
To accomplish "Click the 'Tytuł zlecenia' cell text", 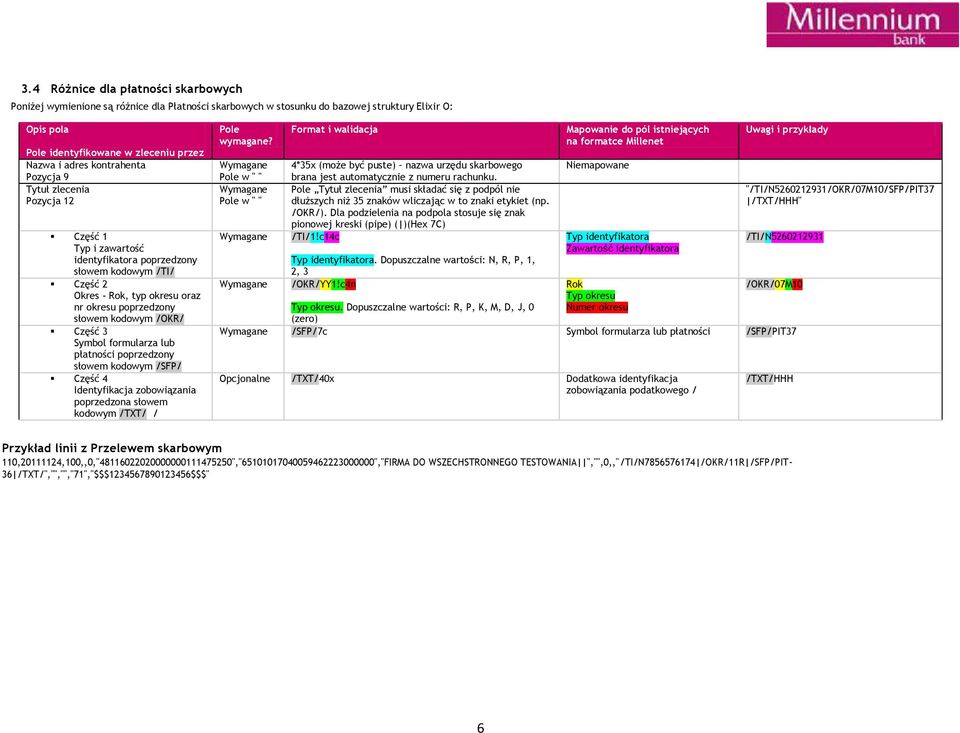I will pos(58,189).
